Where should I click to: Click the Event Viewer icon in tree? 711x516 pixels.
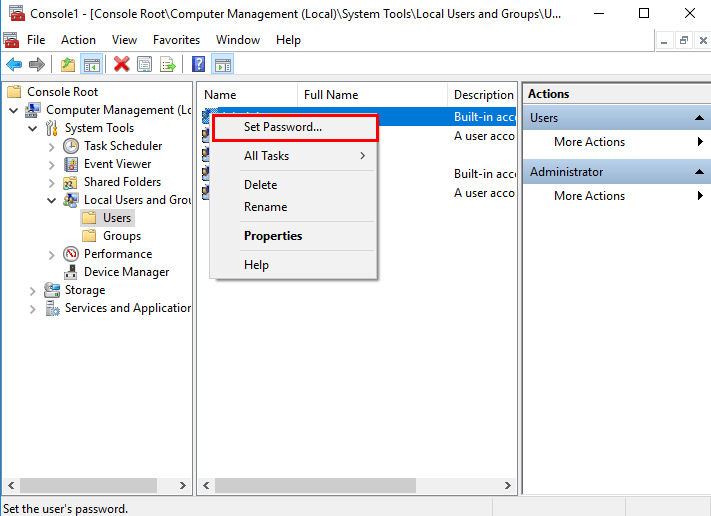(x=71, y=164)
